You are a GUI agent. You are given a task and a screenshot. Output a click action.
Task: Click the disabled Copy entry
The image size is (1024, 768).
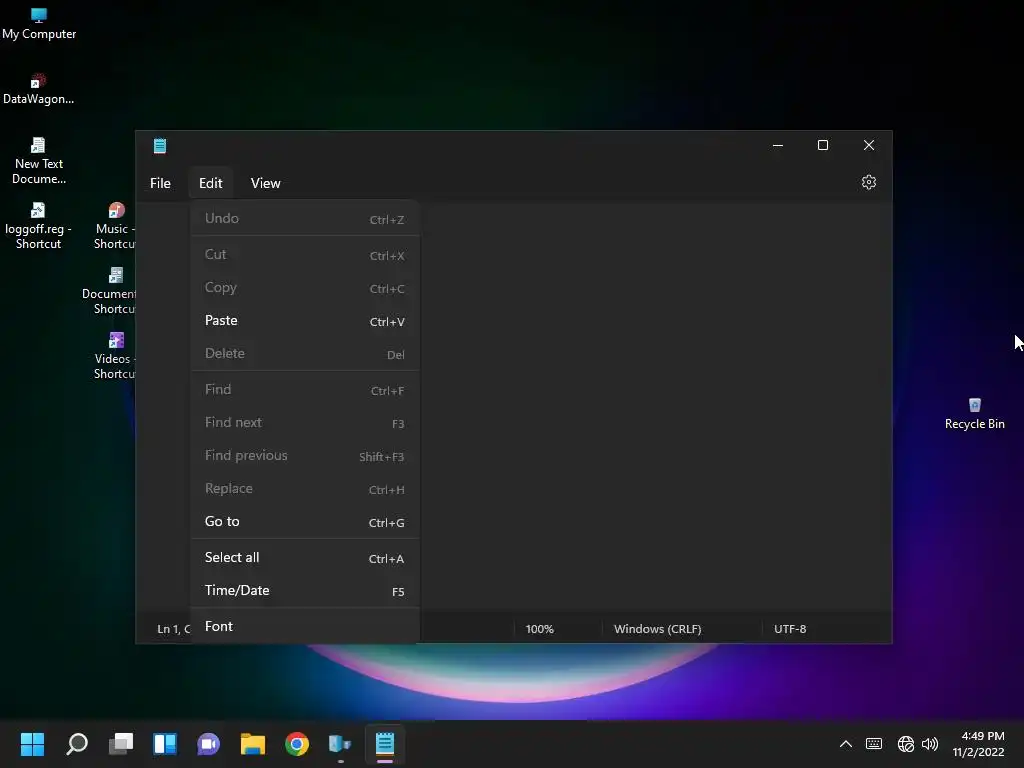304,288
